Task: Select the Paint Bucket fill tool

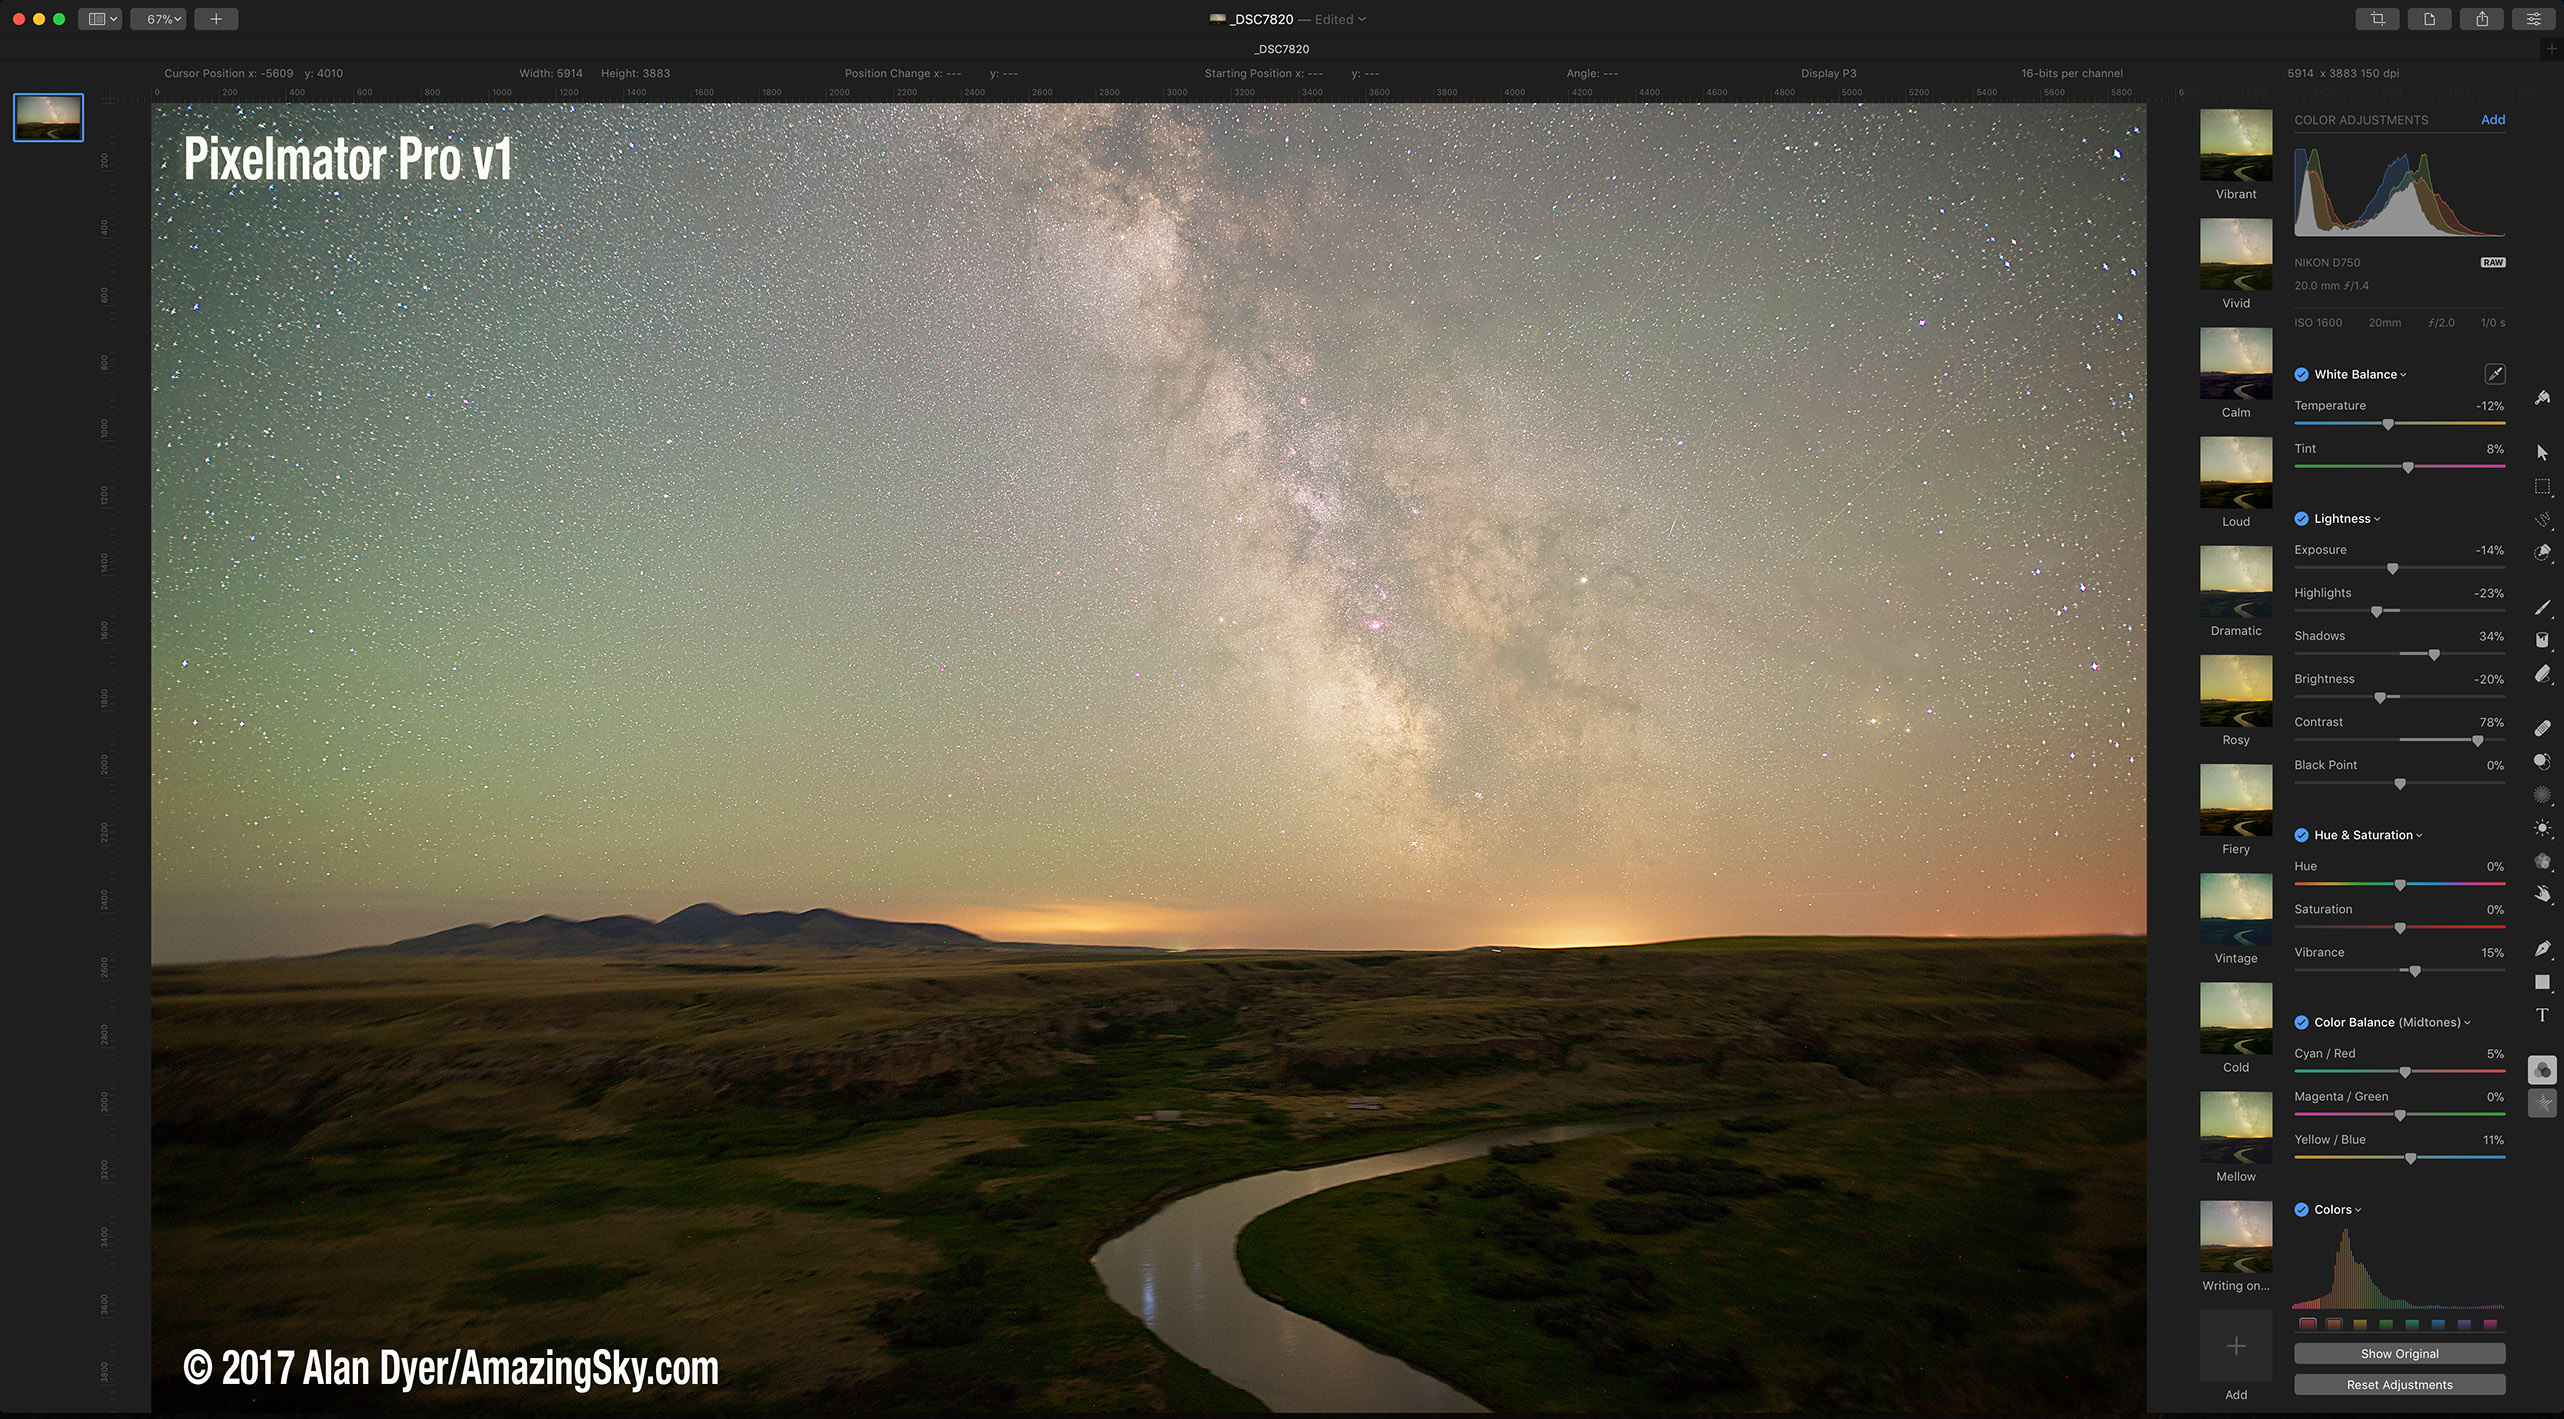Action: pos(2542,640)
